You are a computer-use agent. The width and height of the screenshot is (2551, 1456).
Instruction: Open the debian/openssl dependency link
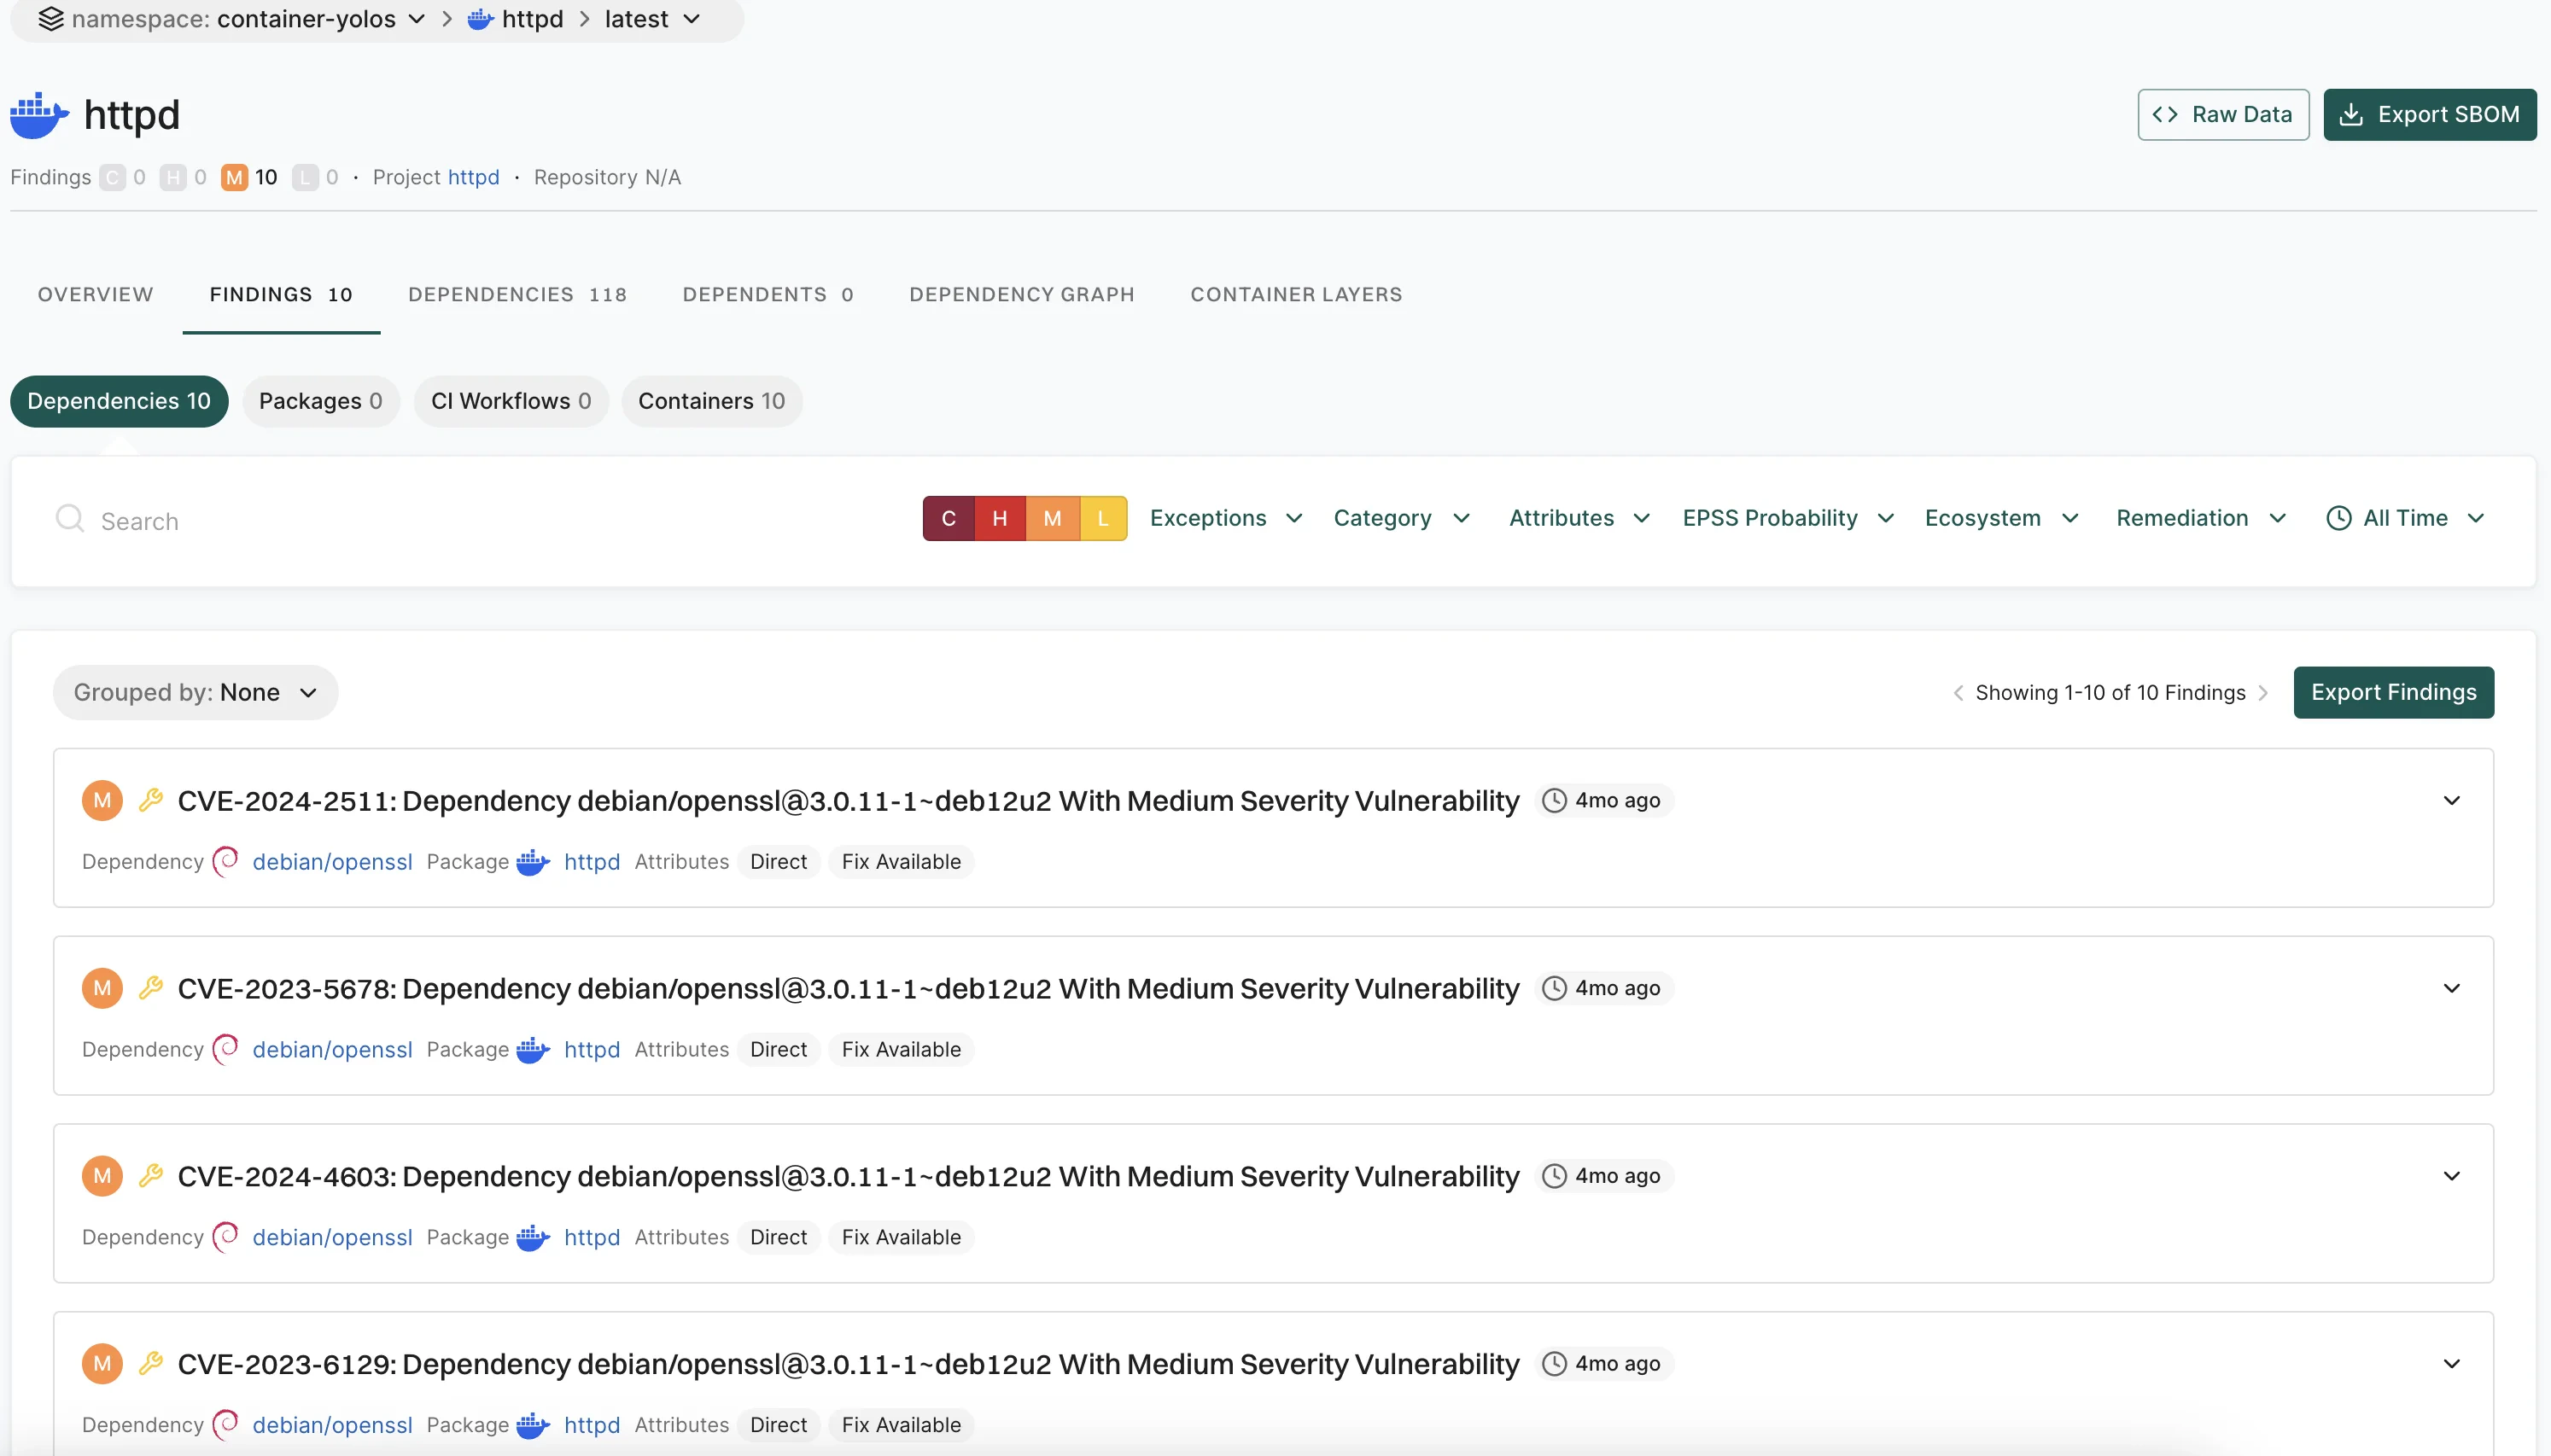331,860
